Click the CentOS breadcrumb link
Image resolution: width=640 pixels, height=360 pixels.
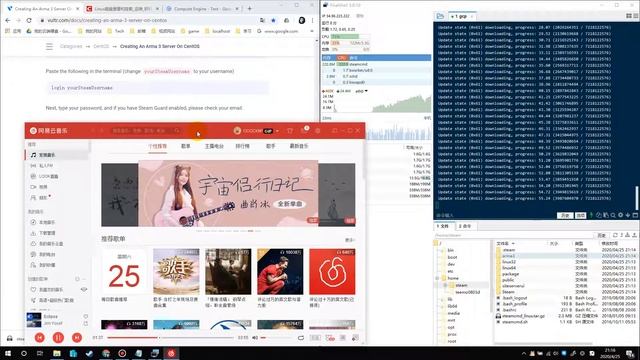[101, 47]
